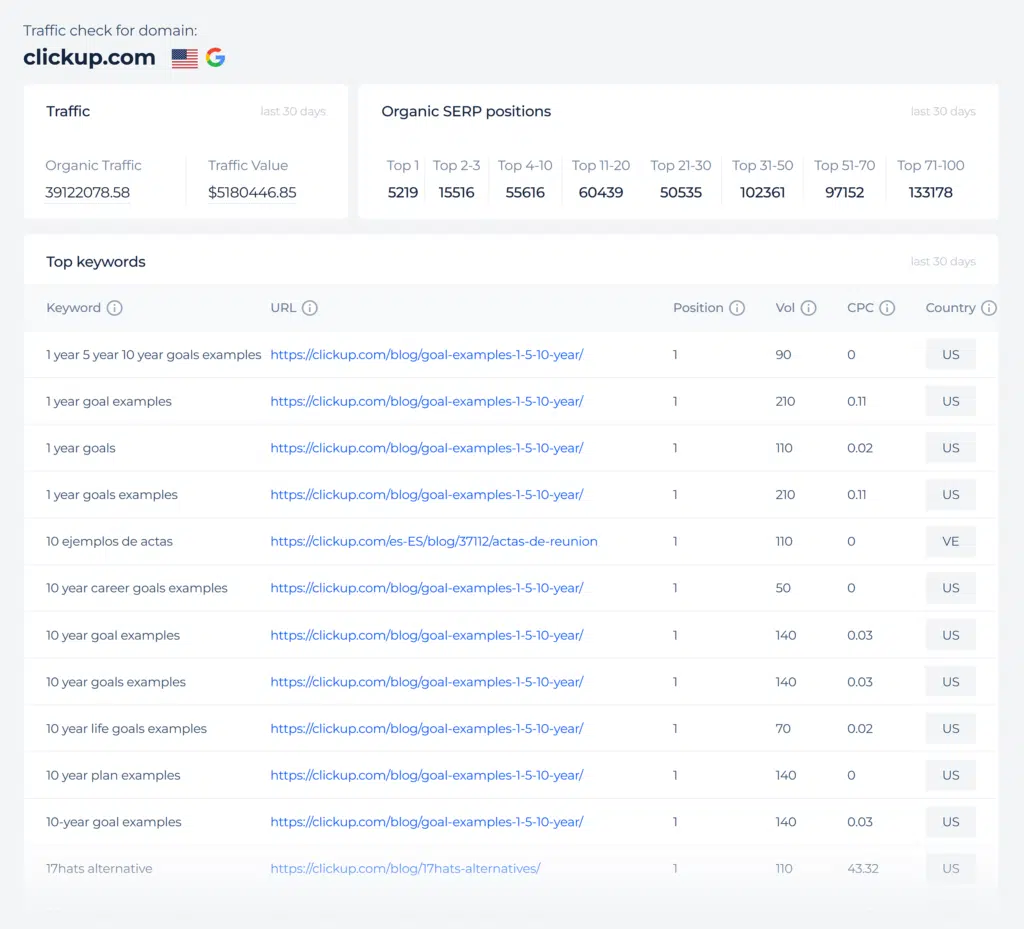1024x929 pixels.
Task: Click the US flag icon near clickup.com
Action: coord(185,58)
